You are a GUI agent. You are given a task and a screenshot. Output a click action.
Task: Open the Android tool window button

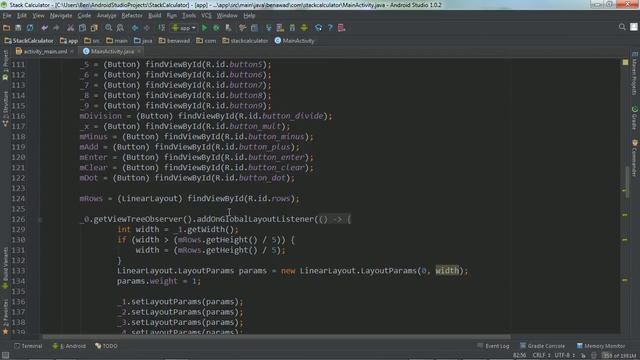click(69, 346)
